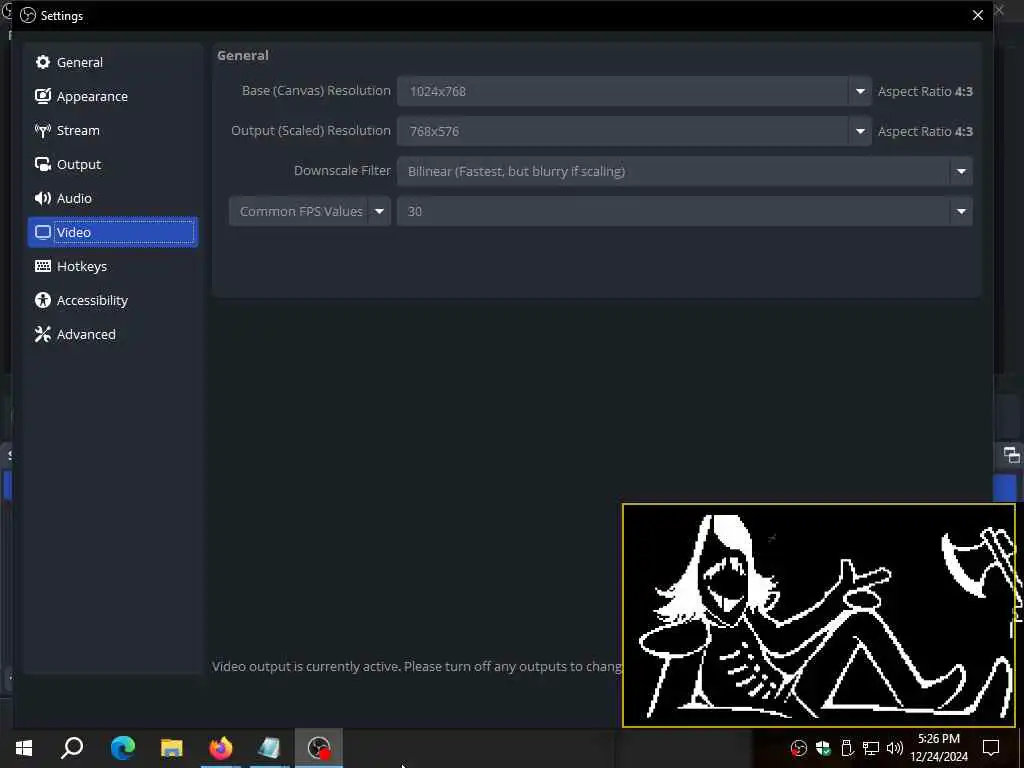The image size is (1024, 768).
Task: Click the Video monitor icon in sidebar
Action: click(x=42, y=232)
